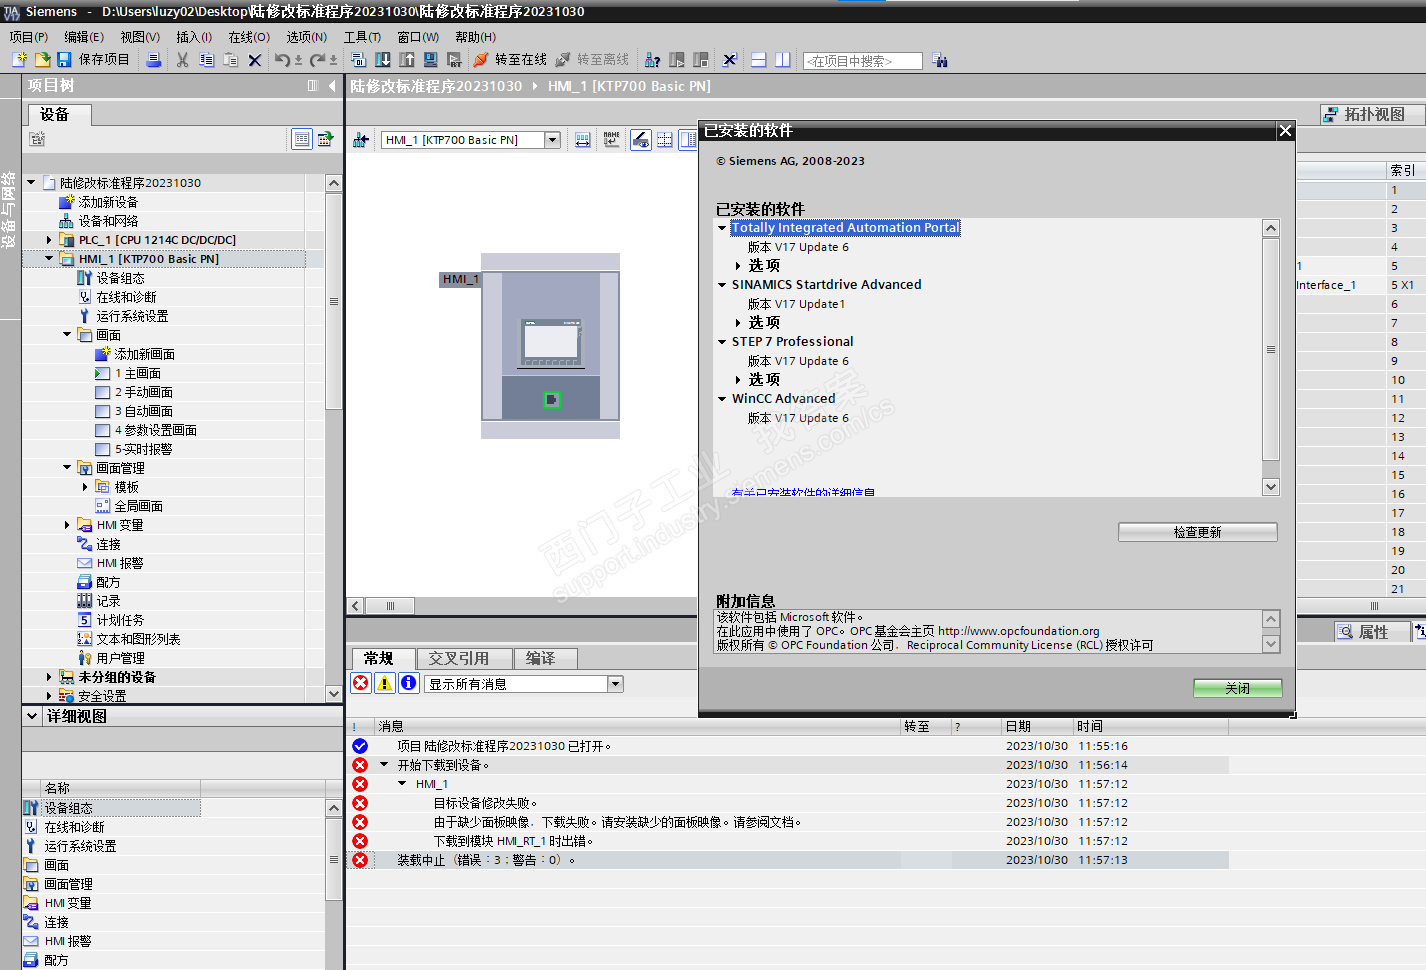Click the new project icon in toolbar
Screen dimensions: 1426x970
(19, 60)
